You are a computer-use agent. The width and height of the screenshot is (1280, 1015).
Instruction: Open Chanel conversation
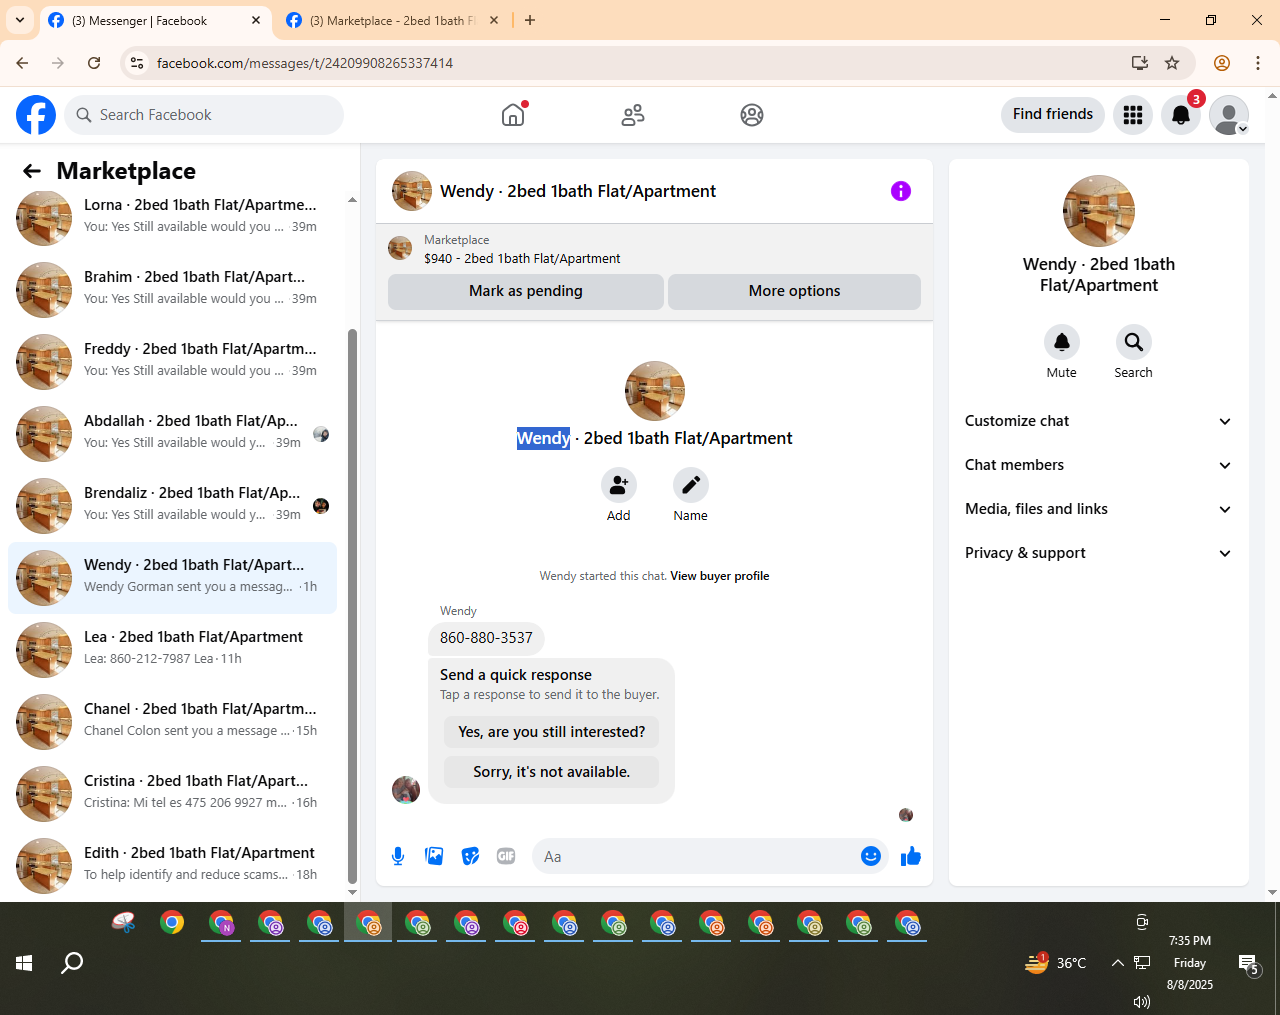[172, 721]
